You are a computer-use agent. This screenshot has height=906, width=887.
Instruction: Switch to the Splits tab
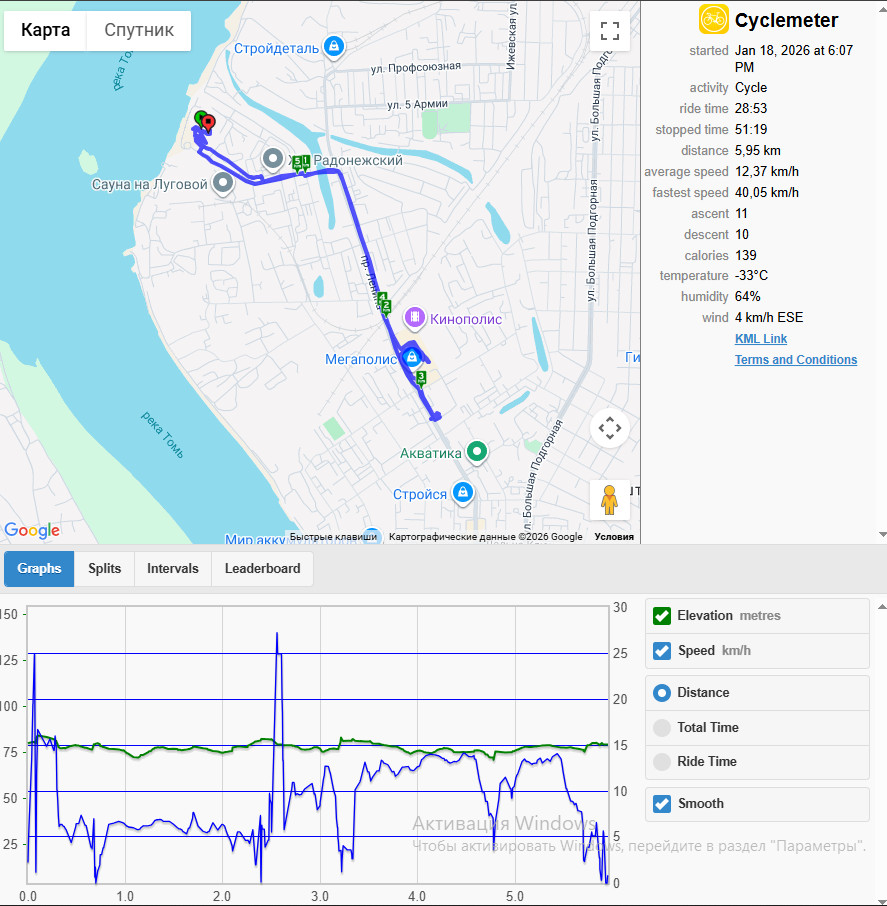pos(105,569)
